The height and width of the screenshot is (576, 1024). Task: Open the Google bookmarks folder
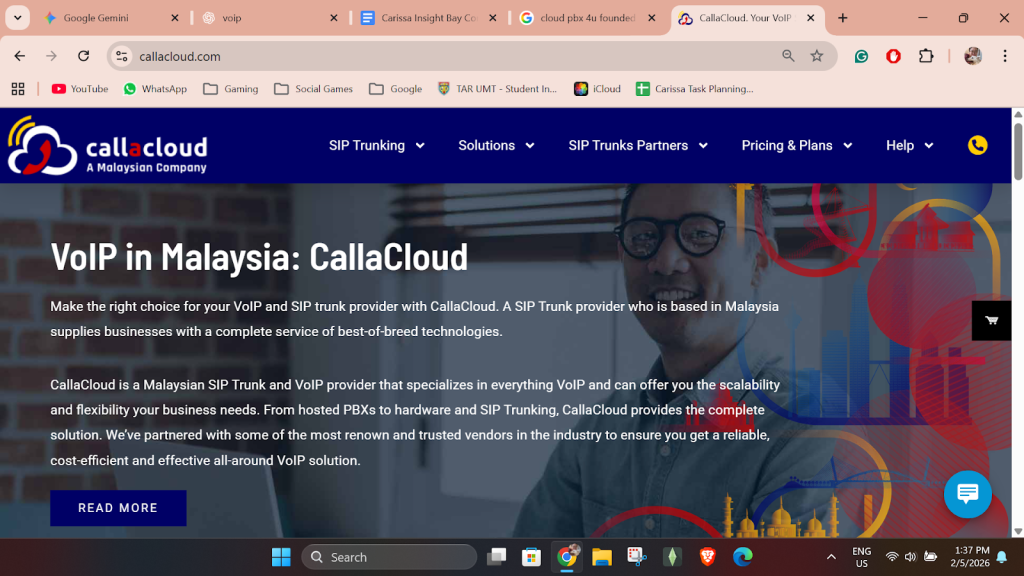pos(395,89)
